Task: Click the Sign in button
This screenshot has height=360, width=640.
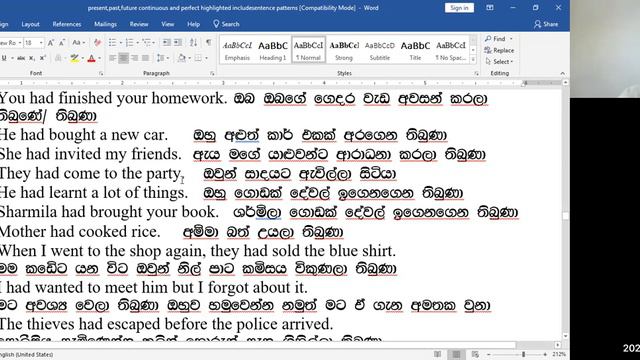Action: click(459, 8)
